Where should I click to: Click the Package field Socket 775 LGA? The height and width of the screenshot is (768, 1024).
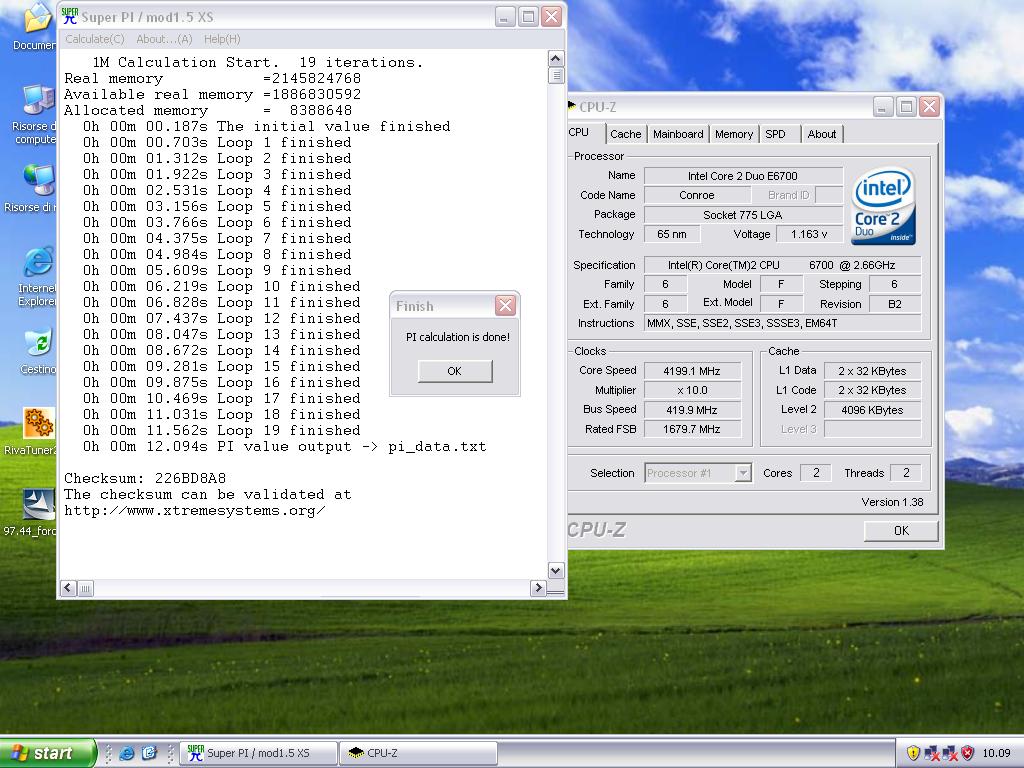743,215
